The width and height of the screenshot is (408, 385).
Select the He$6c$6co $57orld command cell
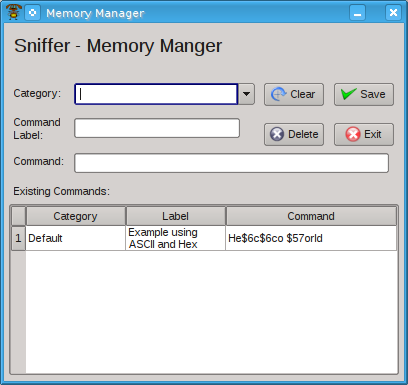click(311, 238)
